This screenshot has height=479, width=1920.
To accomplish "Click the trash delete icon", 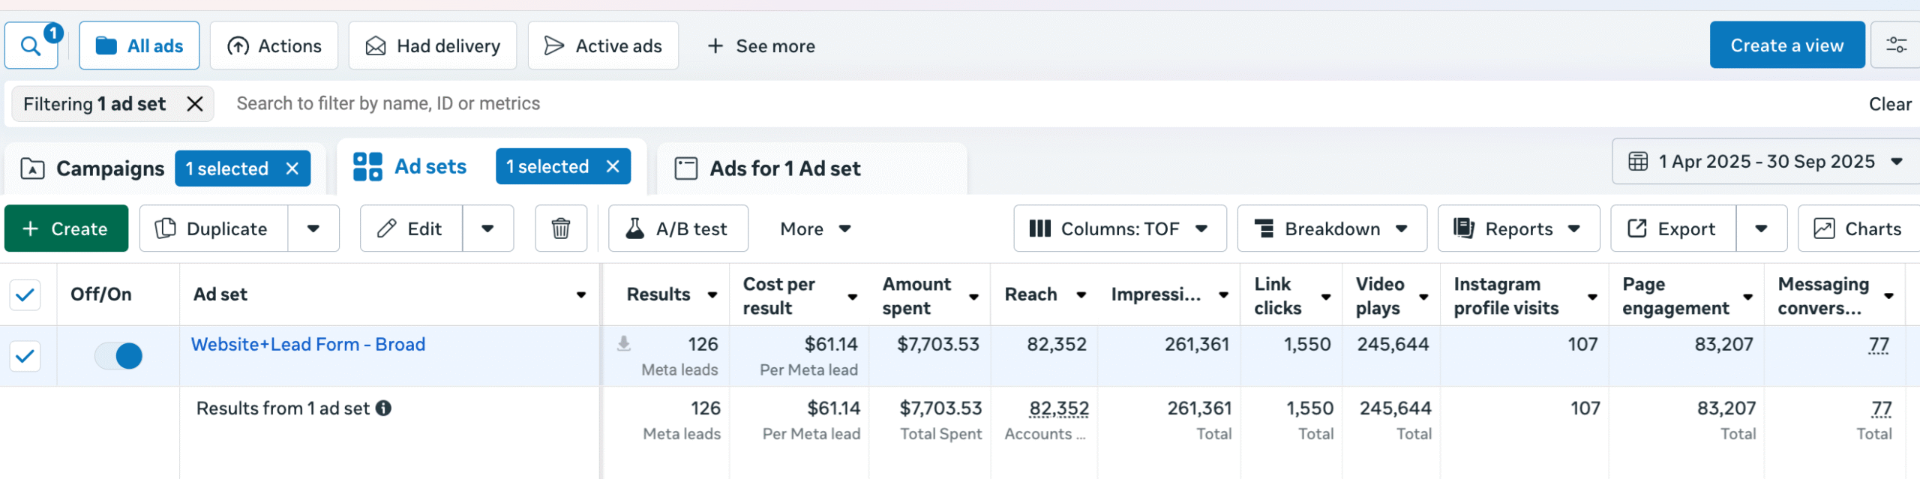I will click(x=561, y=229).
